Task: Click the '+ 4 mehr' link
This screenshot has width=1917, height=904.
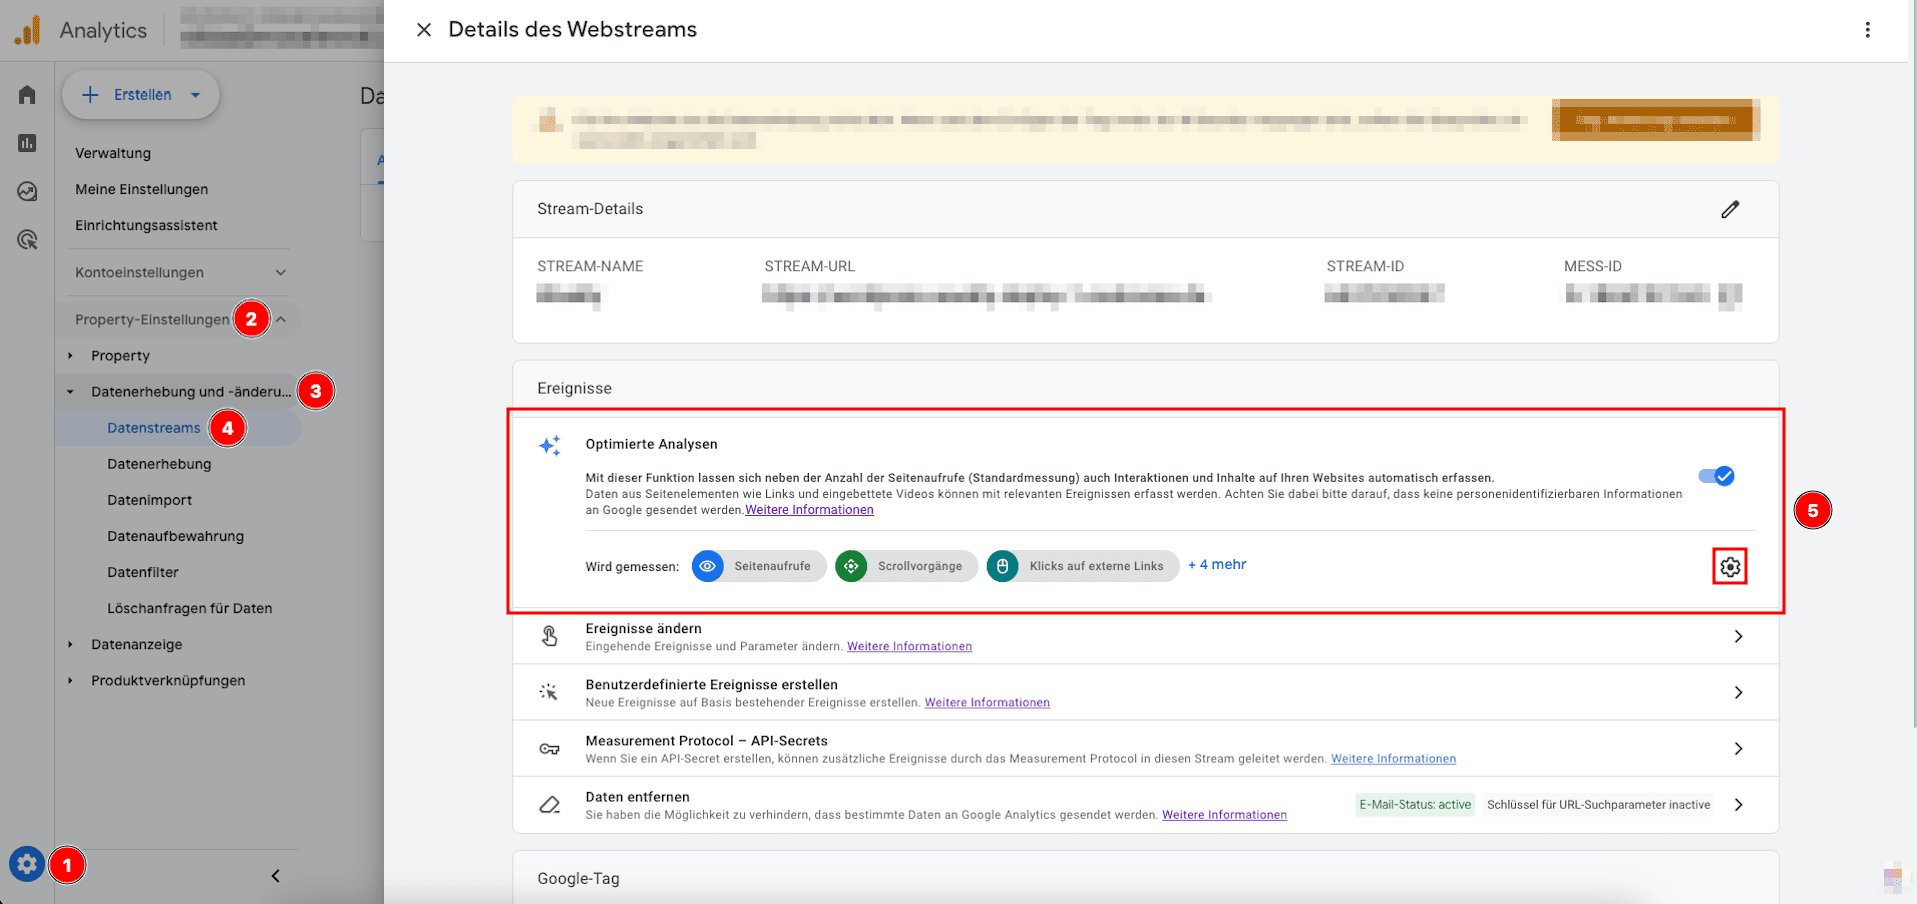Action: point(1217,565)
